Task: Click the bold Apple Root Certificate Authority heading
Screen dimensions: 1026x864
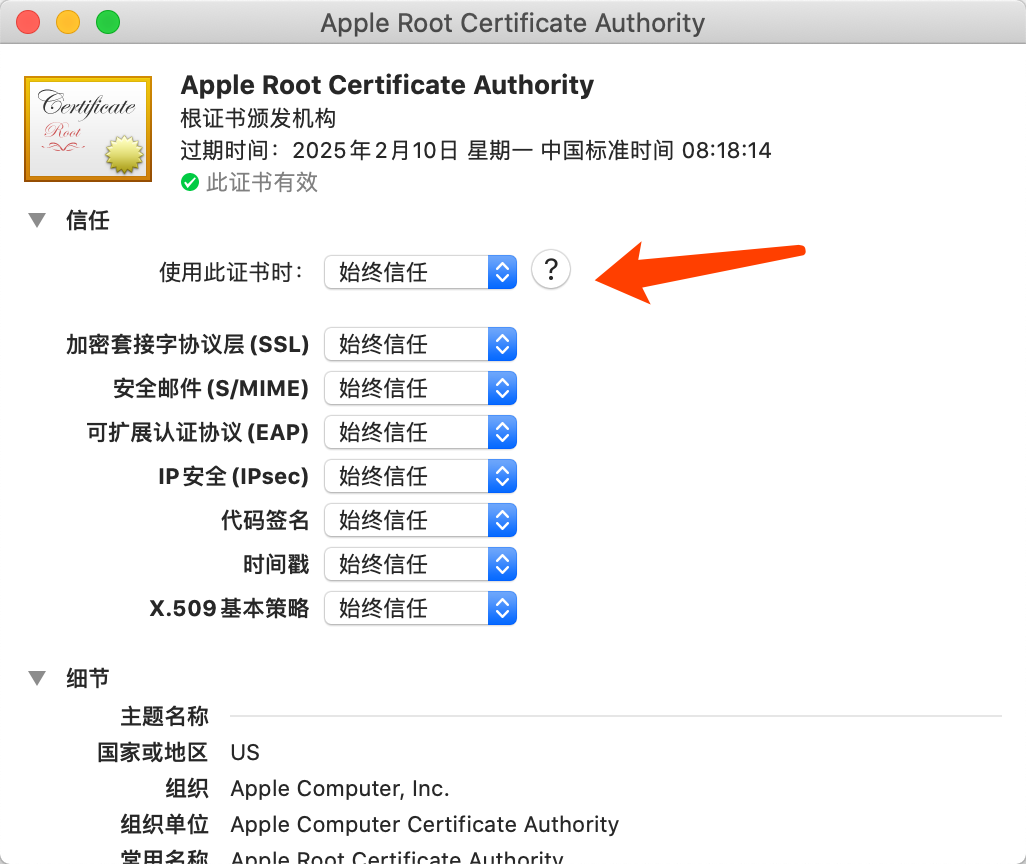Action: click(387, 85)
